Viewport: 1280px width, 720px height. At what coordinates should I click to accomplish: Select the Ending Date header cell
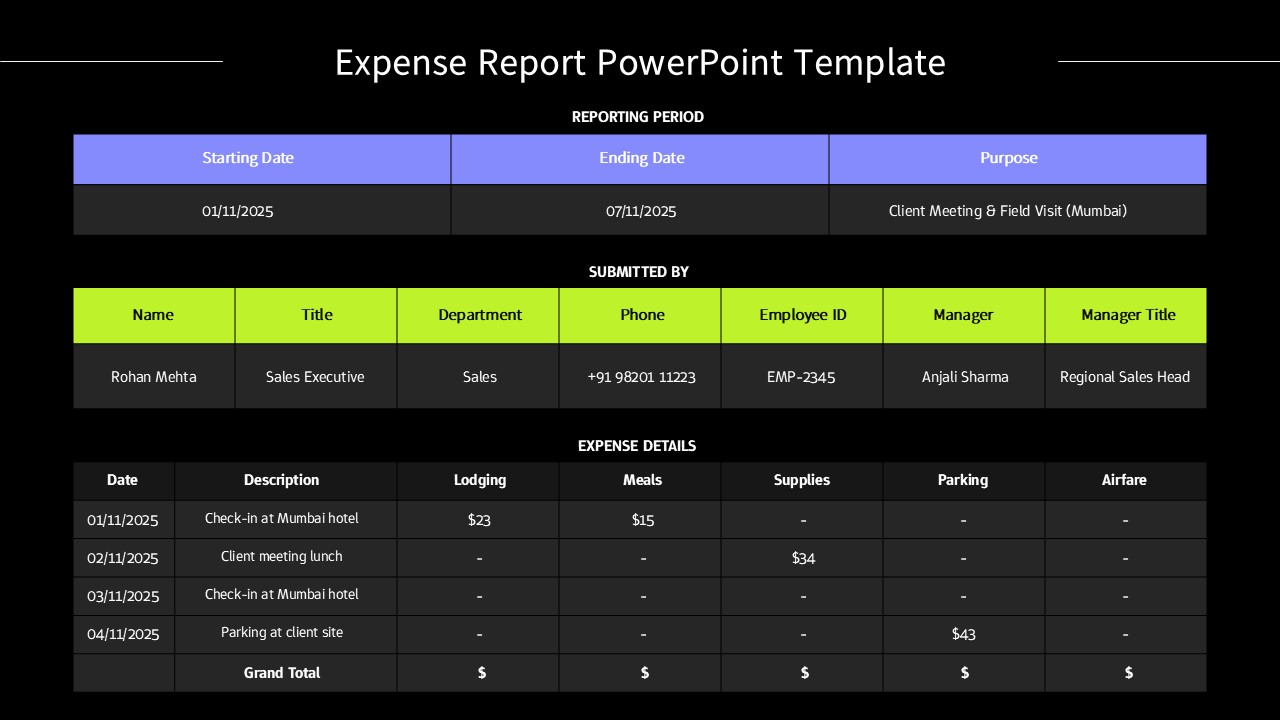(641, 158)
